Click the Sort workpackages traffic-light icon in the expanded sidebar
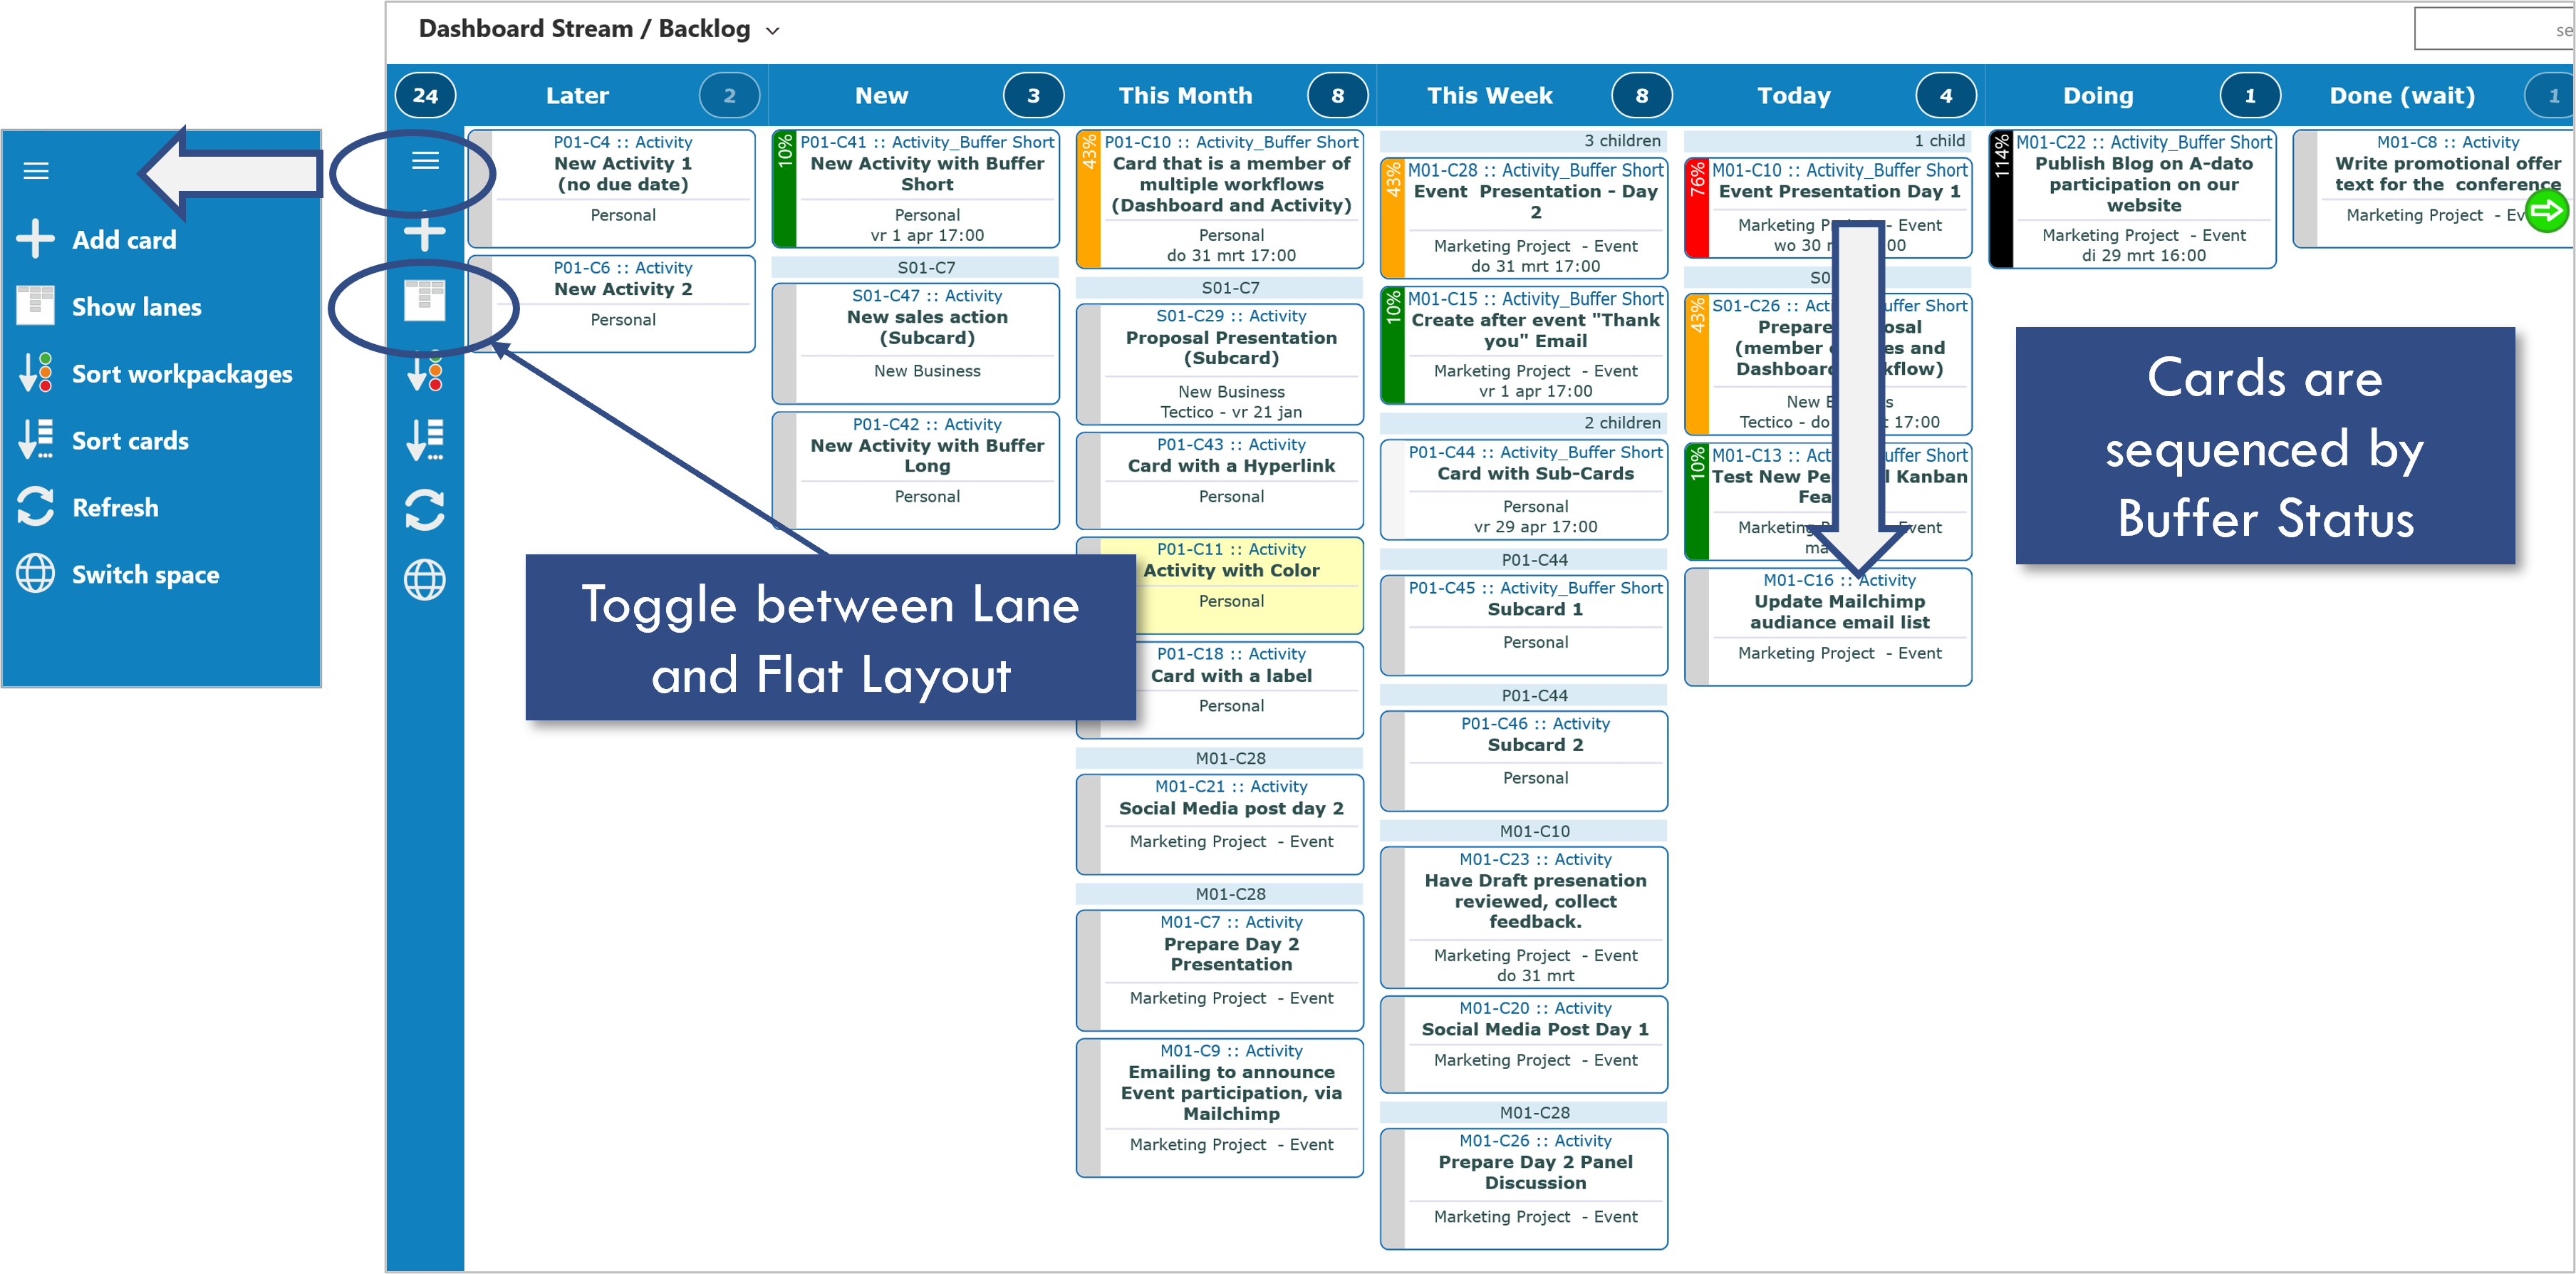This screenshot has height=1274, width=2576. tap(36, 373)
